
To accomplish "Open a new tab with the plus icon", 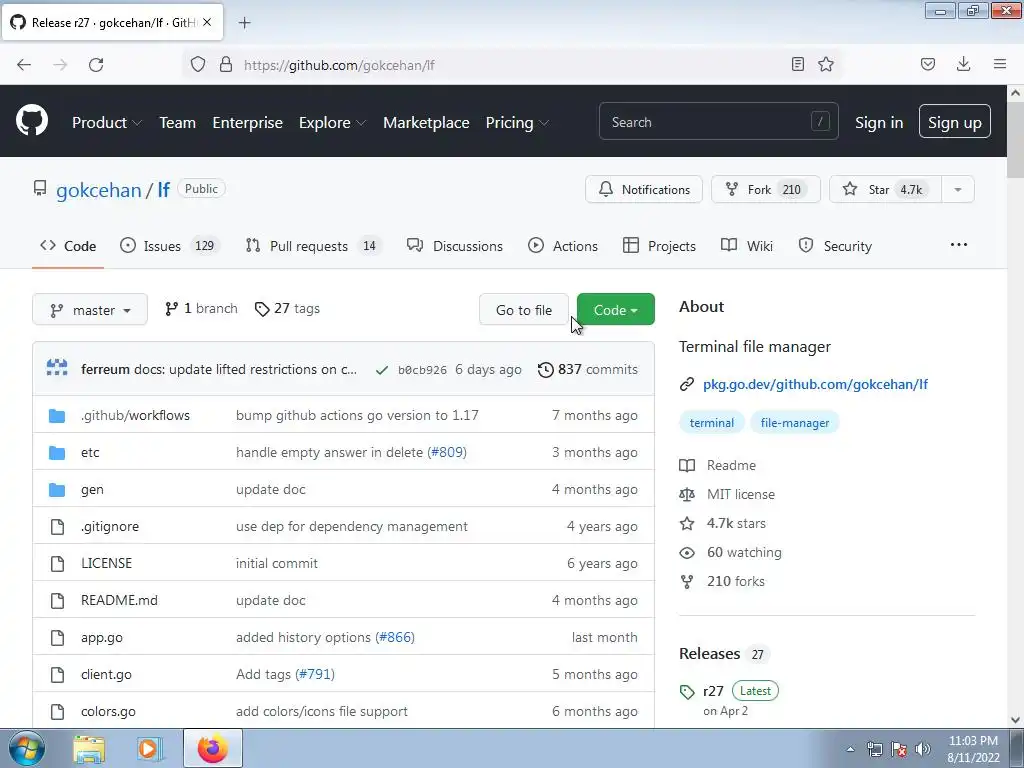I will pos(244,23).
